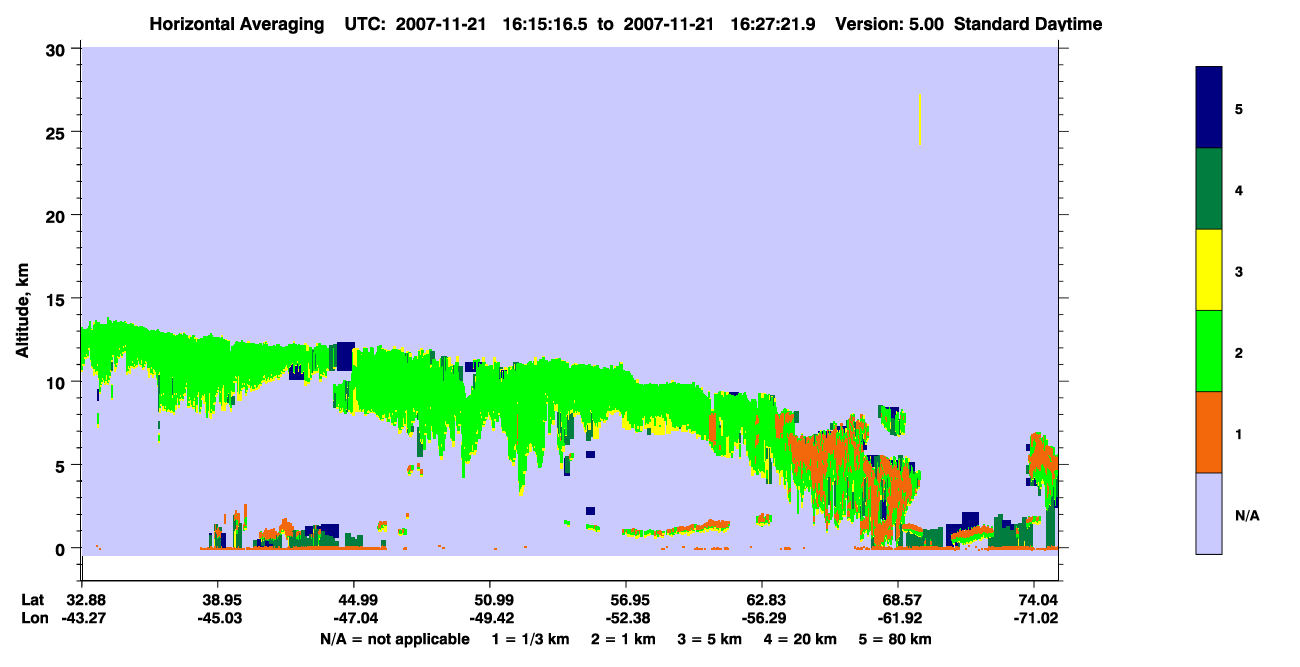The image size is (1300, 667).
Task: Click the altitude tick label 30
Action: (58, 49)
